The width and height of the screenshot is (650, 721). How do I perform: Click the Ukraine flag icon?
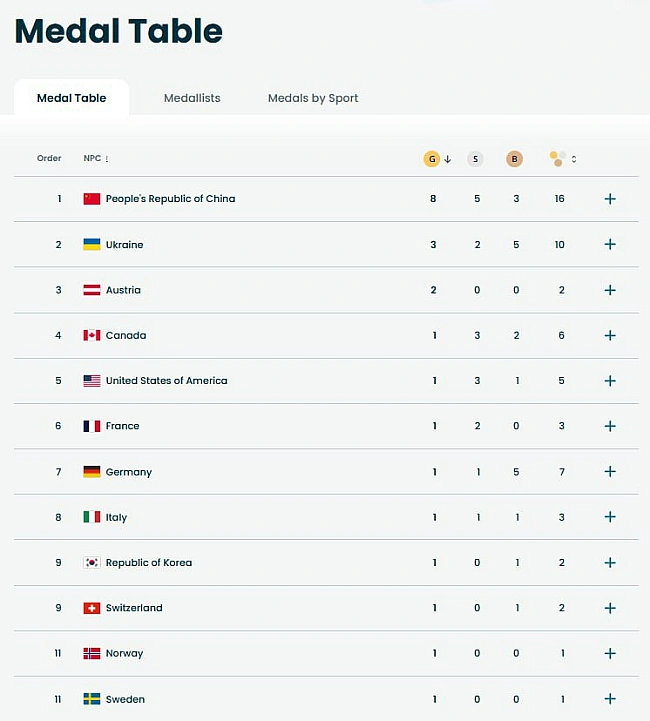(92, 245)
